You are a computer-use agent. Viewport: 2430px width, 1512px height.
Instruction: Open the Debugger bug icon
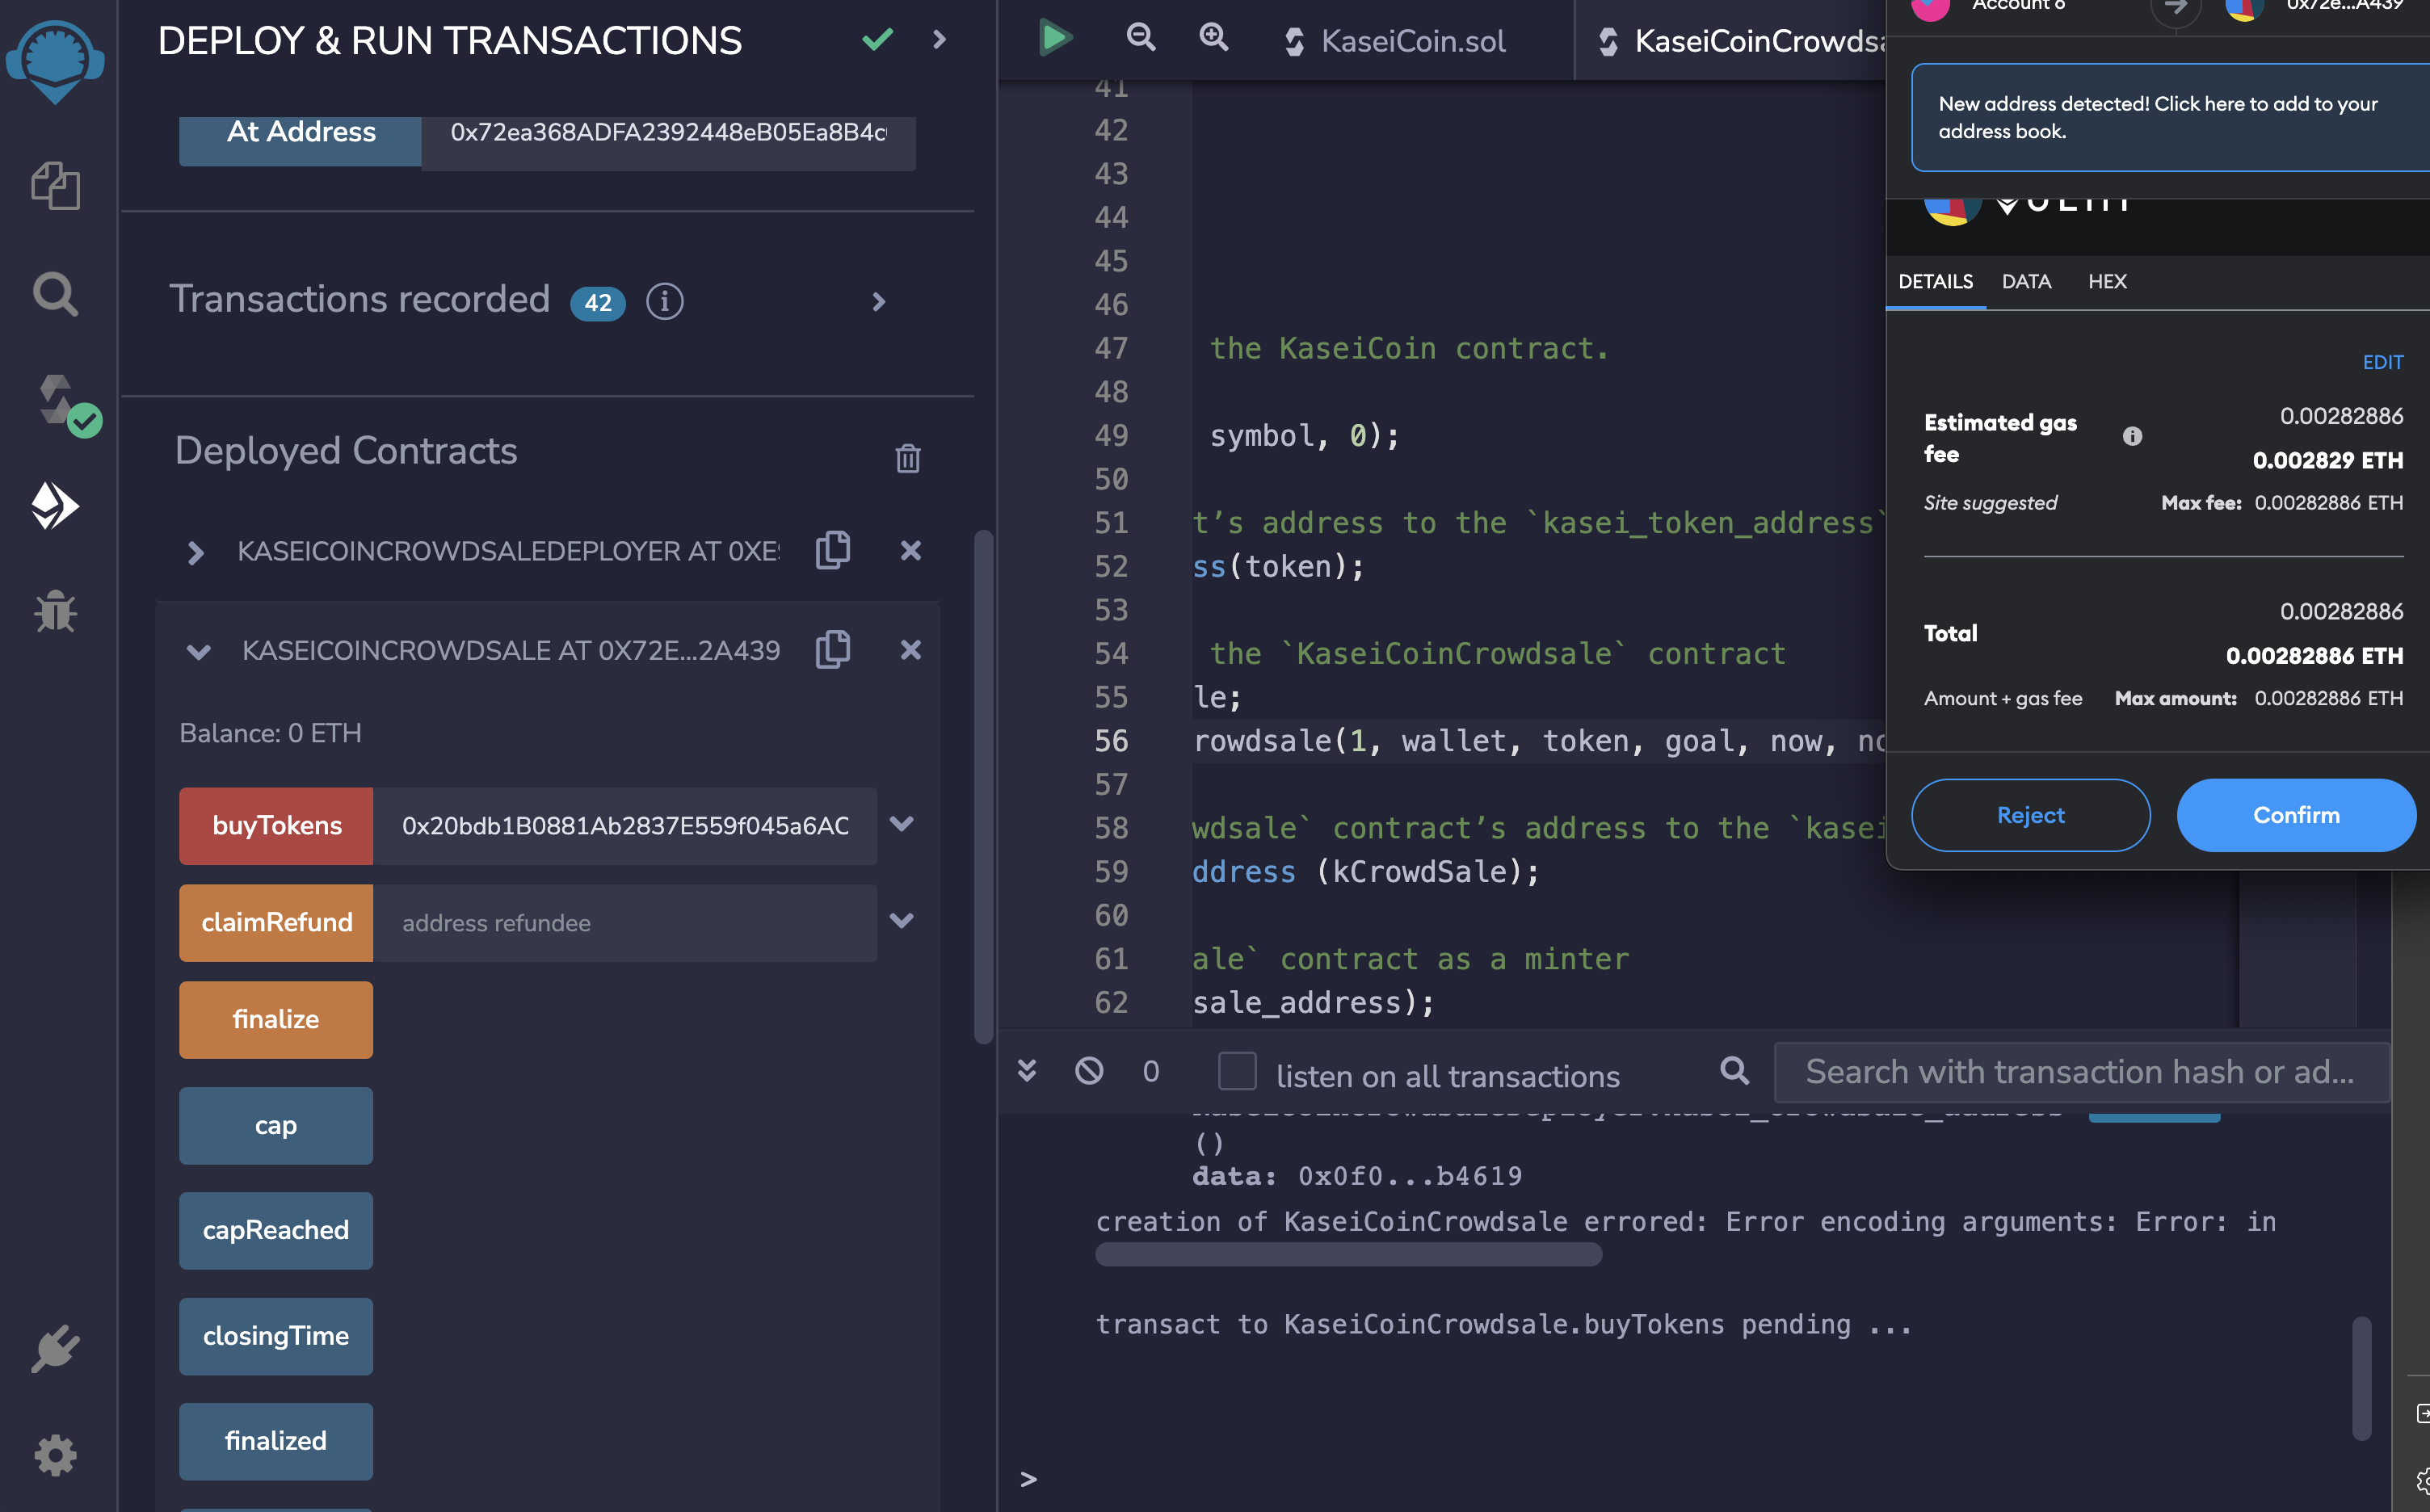pyautogui.click(x=55, y=610)
